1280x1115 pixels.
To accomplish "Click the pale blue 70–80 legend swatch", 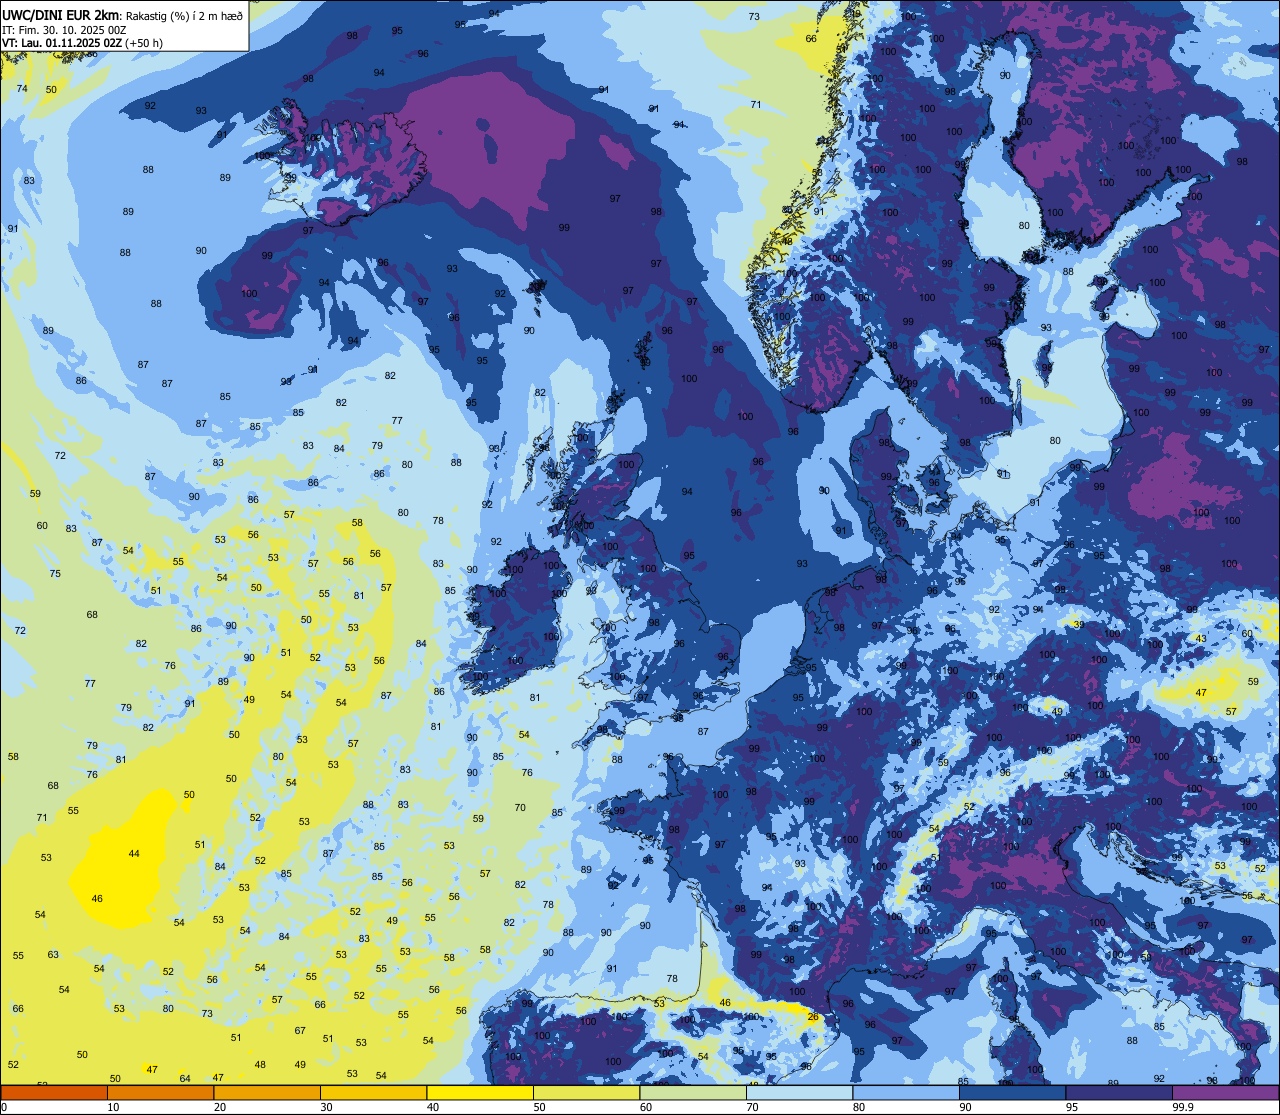I will pos(799,1092).
